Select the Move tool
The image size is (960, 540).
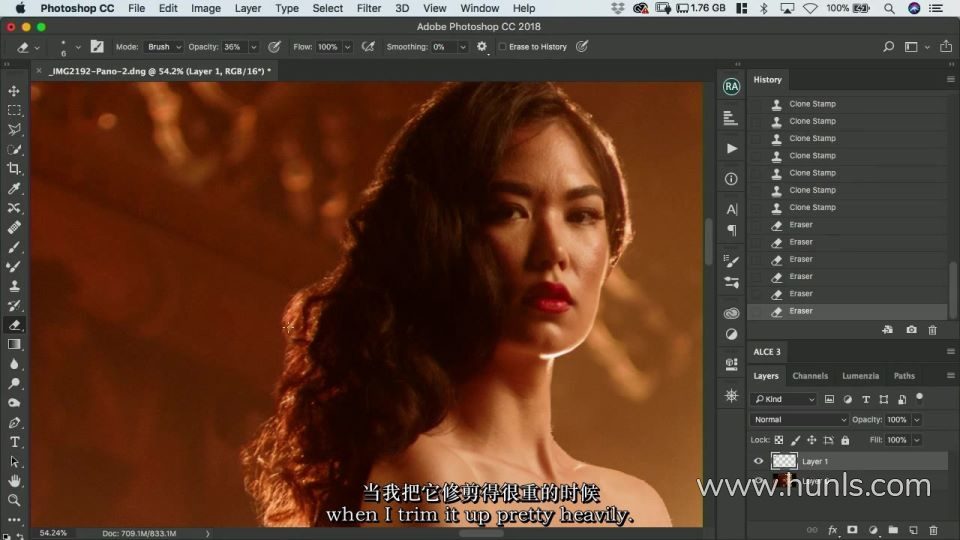14,91
